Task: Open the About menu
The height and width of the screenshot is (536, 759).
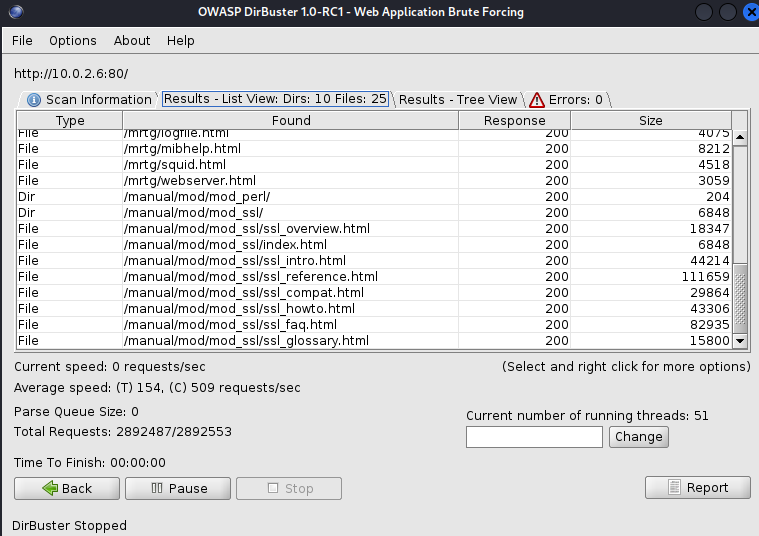Action: tap(132, 41)
